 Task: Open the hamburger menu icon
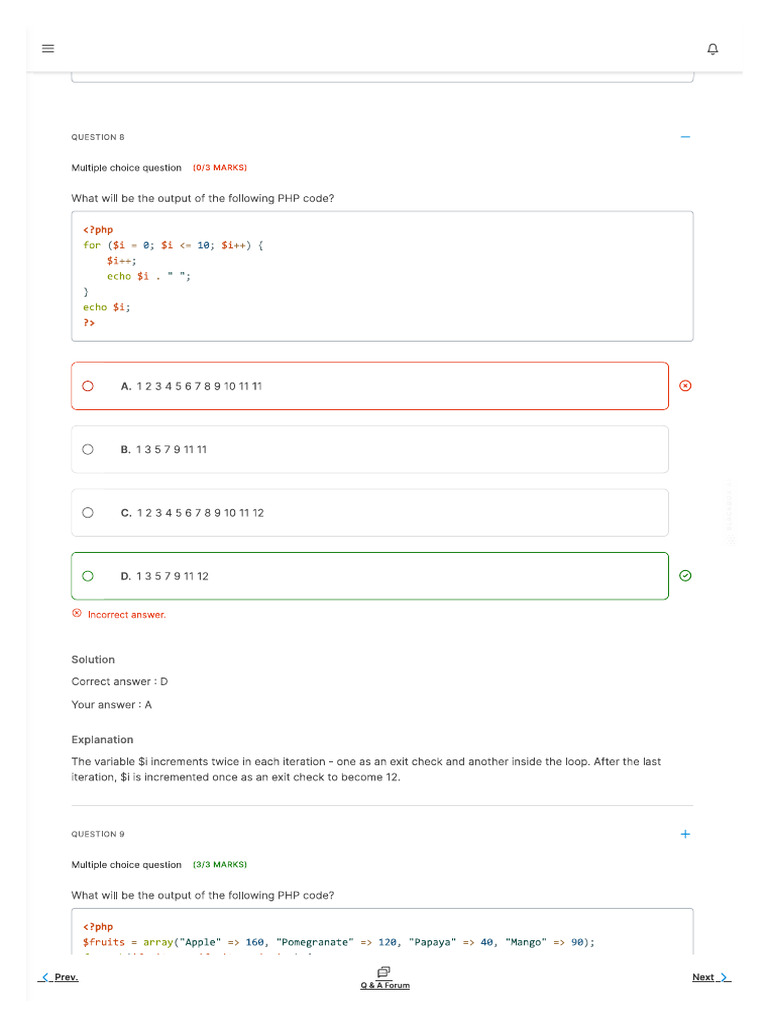[48, 49]
